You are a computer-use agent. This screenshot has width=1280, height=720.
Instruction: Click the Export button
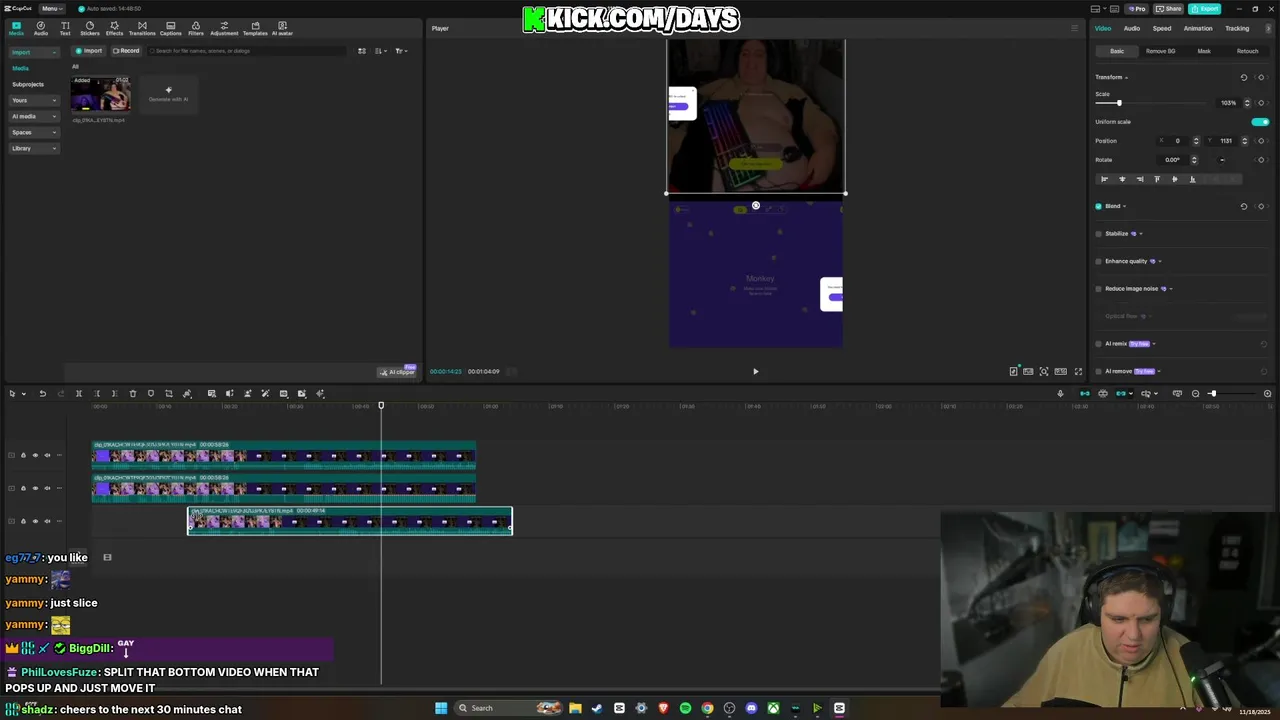(1205, 8)
